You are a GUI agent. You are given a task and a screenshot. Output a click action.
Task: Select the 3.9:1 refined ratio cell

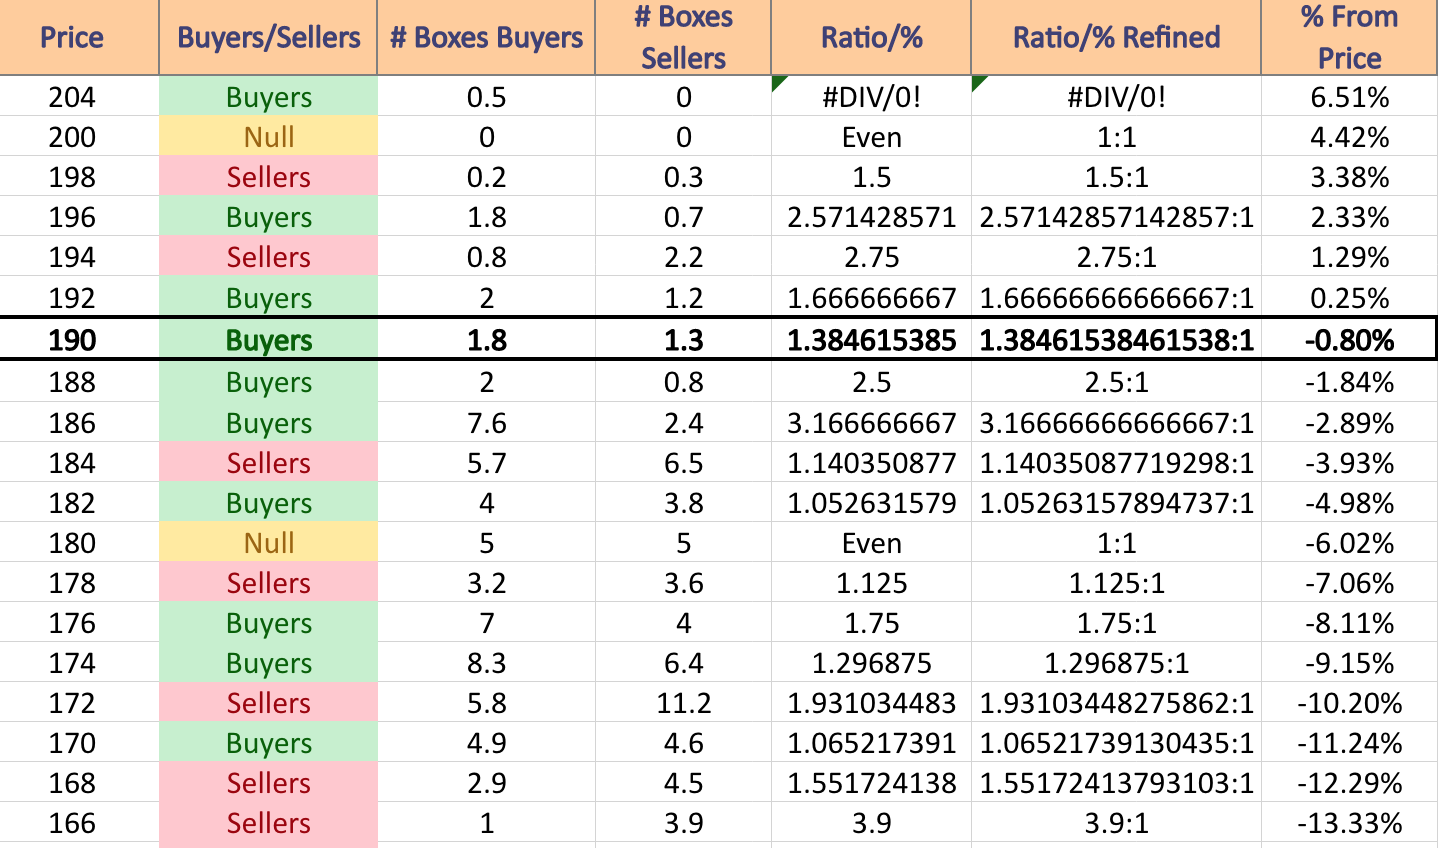coord(1116,822)
